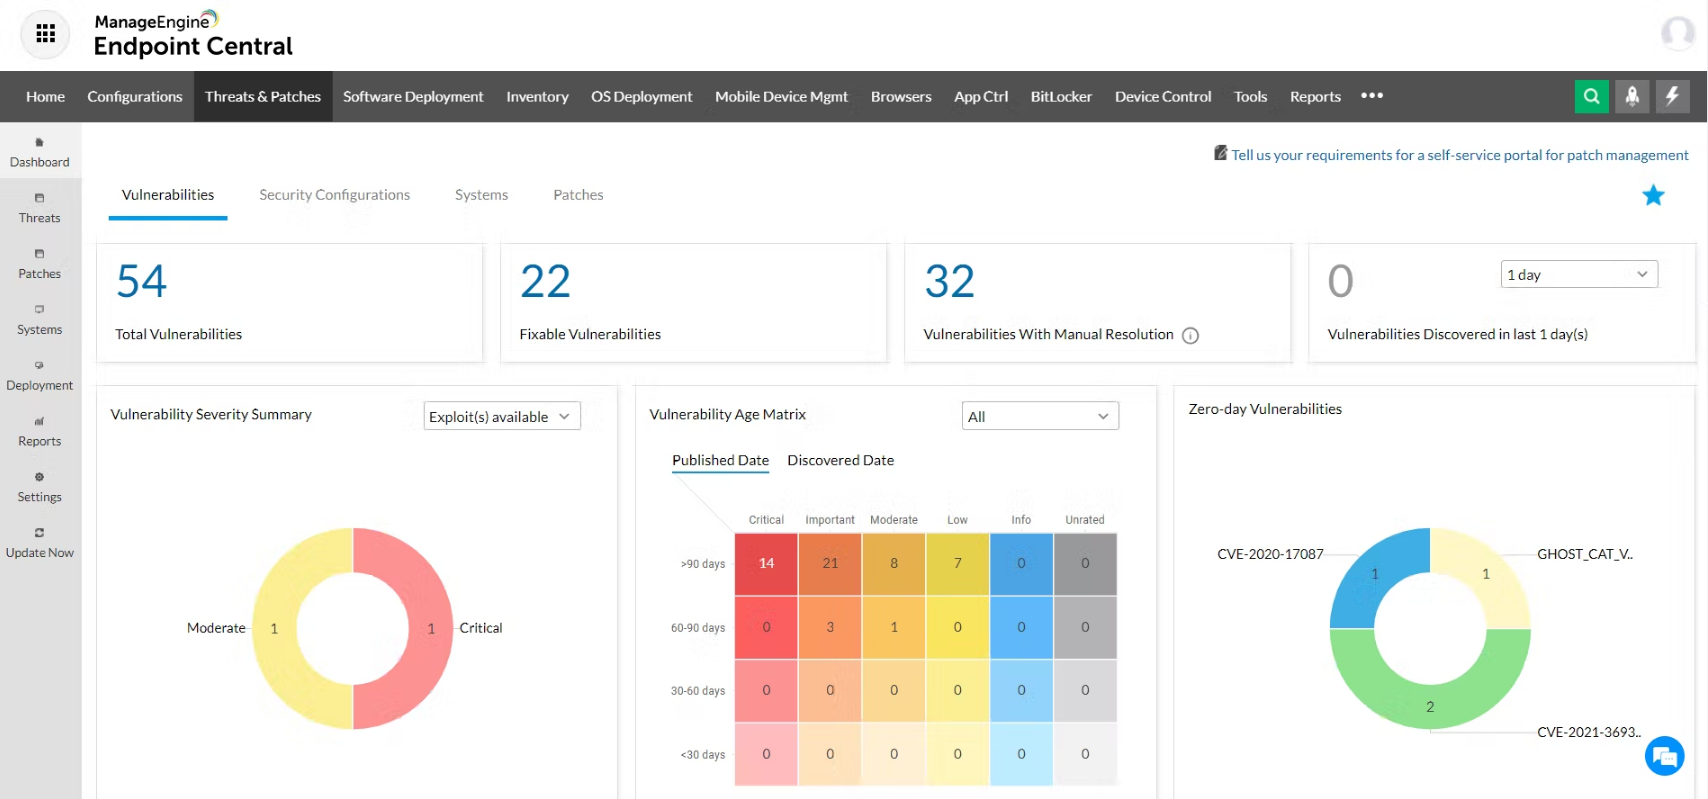
Task: Click the Moderate yellow donut segment
Action: [274, 628]
